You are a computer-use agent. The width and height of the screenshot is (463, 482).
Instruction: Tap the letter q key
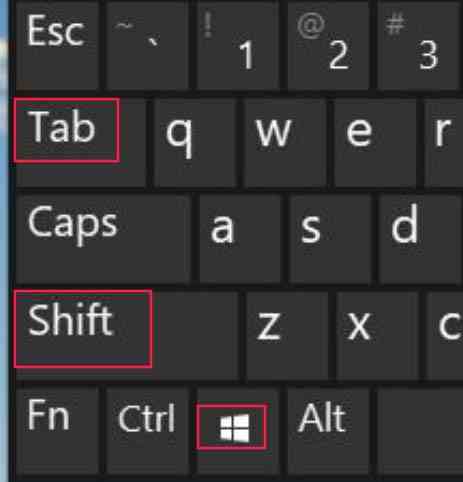tap(195, 142)
